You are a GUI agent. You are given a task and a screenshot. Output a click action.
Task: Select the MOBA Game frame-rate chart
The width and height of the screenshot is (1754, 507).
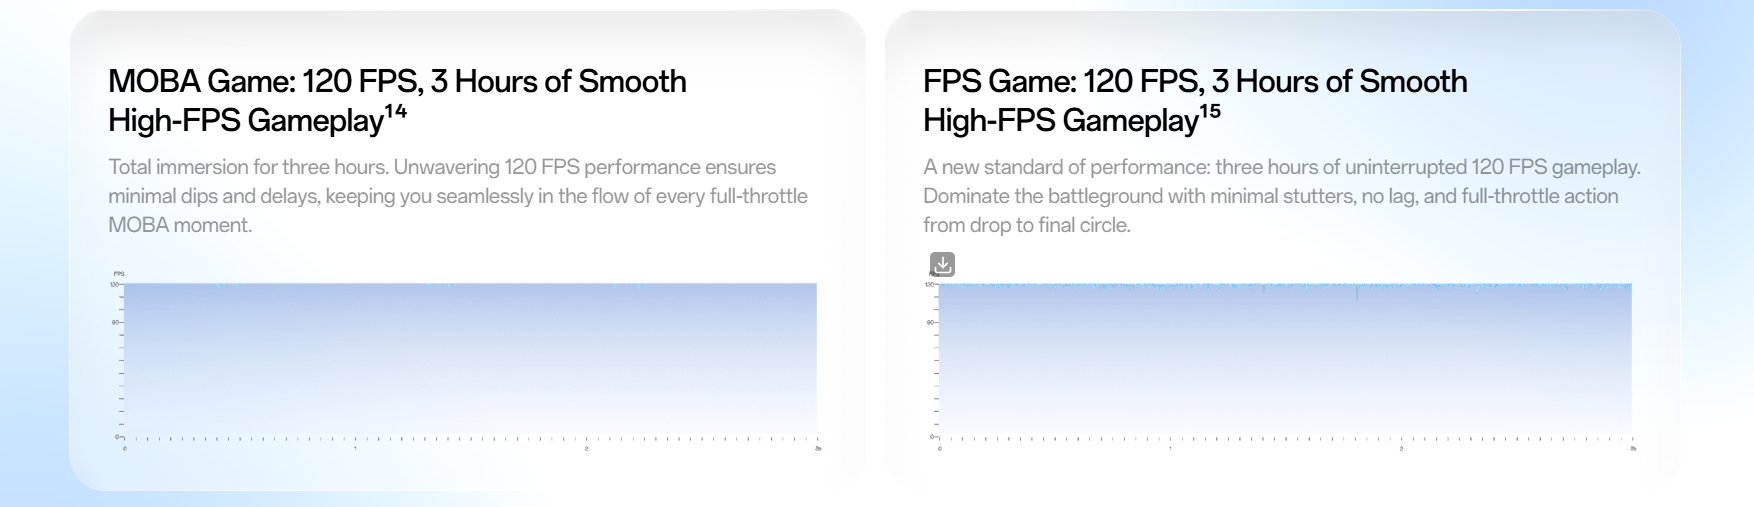[x=470, y=360]
